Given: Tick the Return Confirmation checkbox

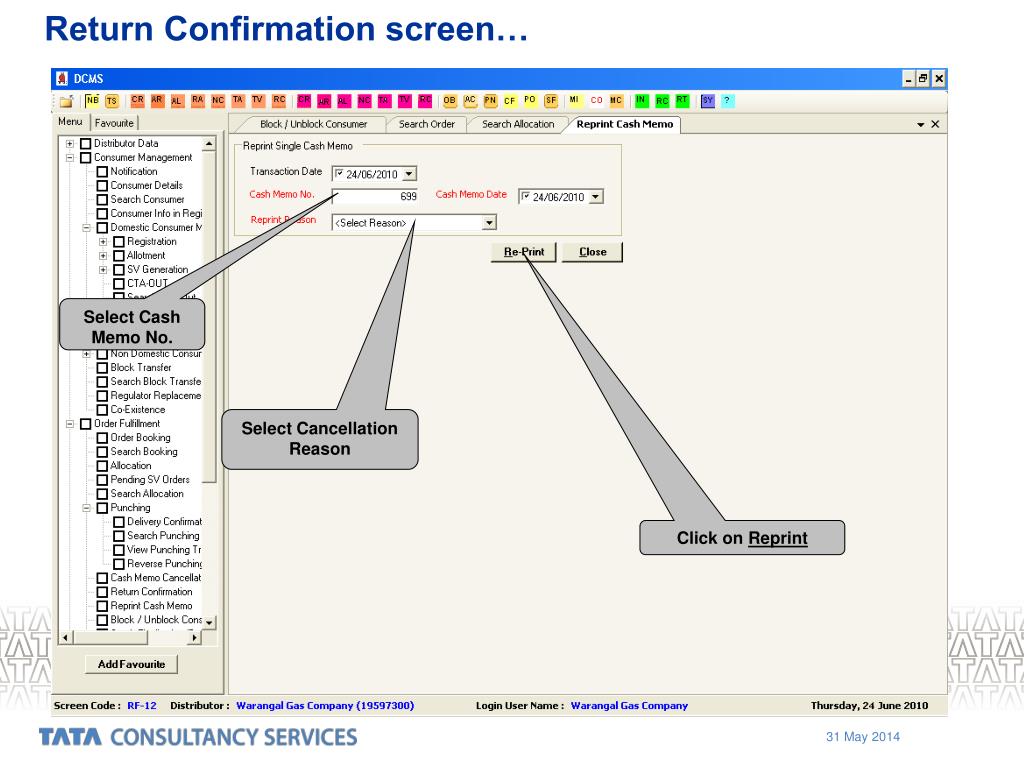Looking at the screenshot, I should pos(102,592).
